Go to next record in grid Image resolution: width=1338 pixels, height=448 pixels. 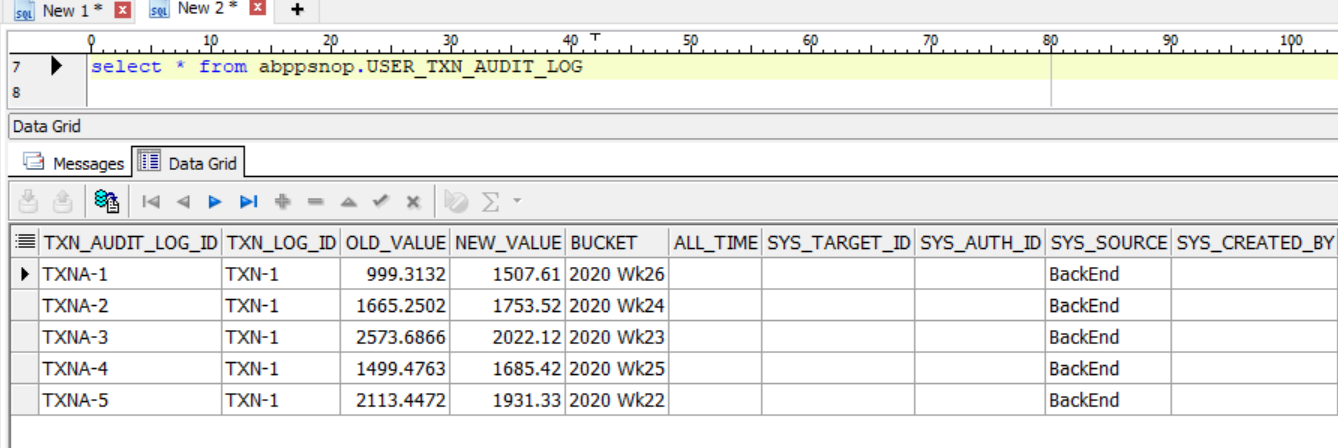point(215,202)
